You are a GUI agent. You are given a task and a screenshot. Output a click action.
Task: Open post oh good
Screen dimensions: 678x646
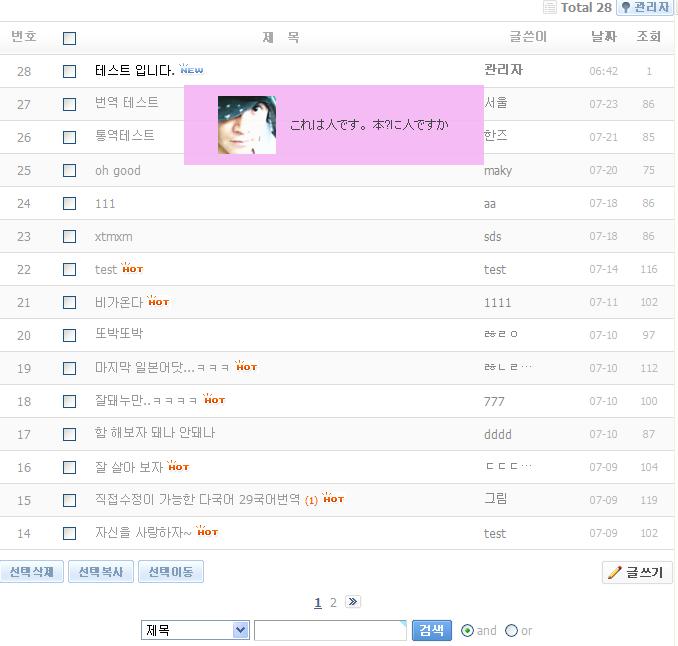pyautogui.click(x=118, y=170)
